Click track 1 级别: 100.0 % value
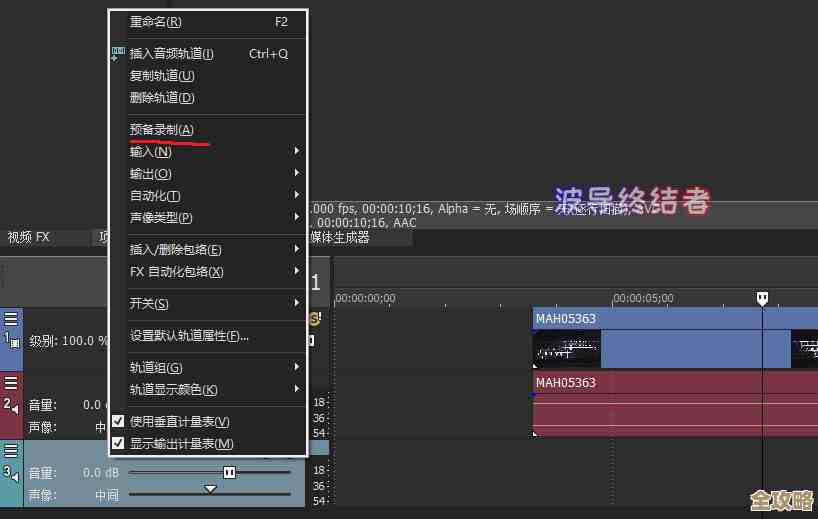 (x=85, y=342)
